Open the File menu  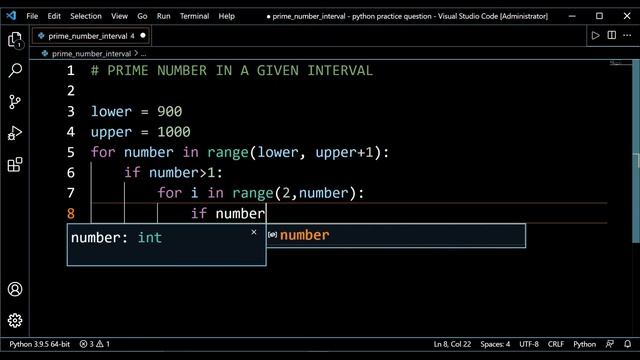32,16
